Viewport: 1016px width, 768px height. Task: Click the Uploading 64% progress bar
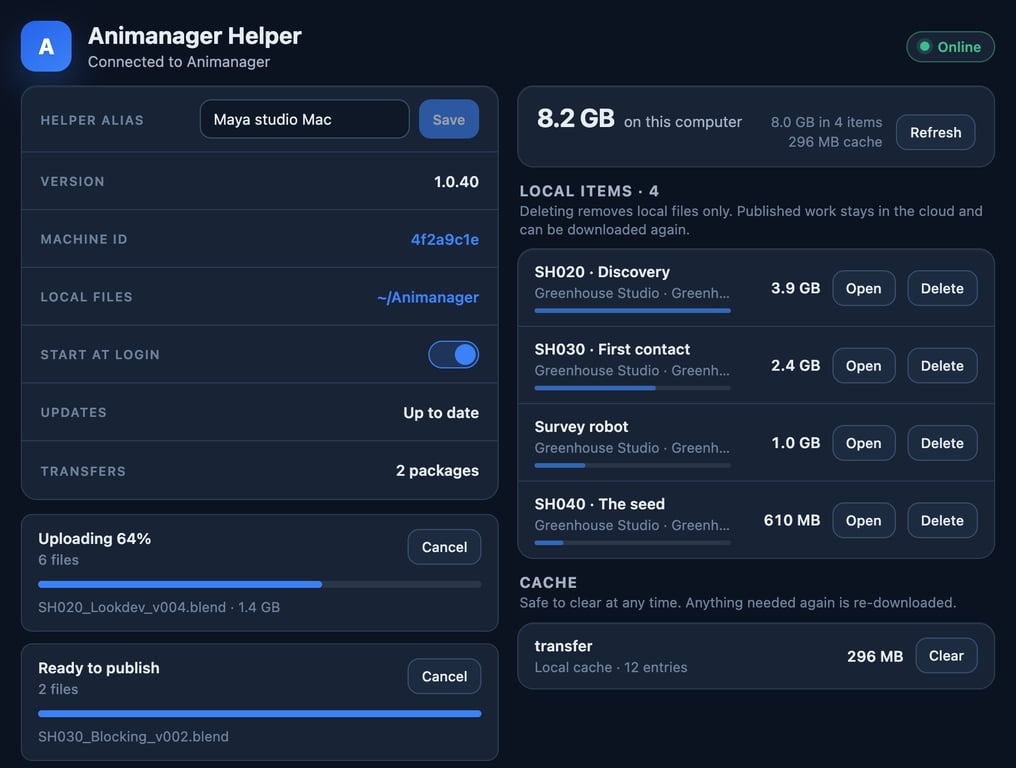coord(259,584)
